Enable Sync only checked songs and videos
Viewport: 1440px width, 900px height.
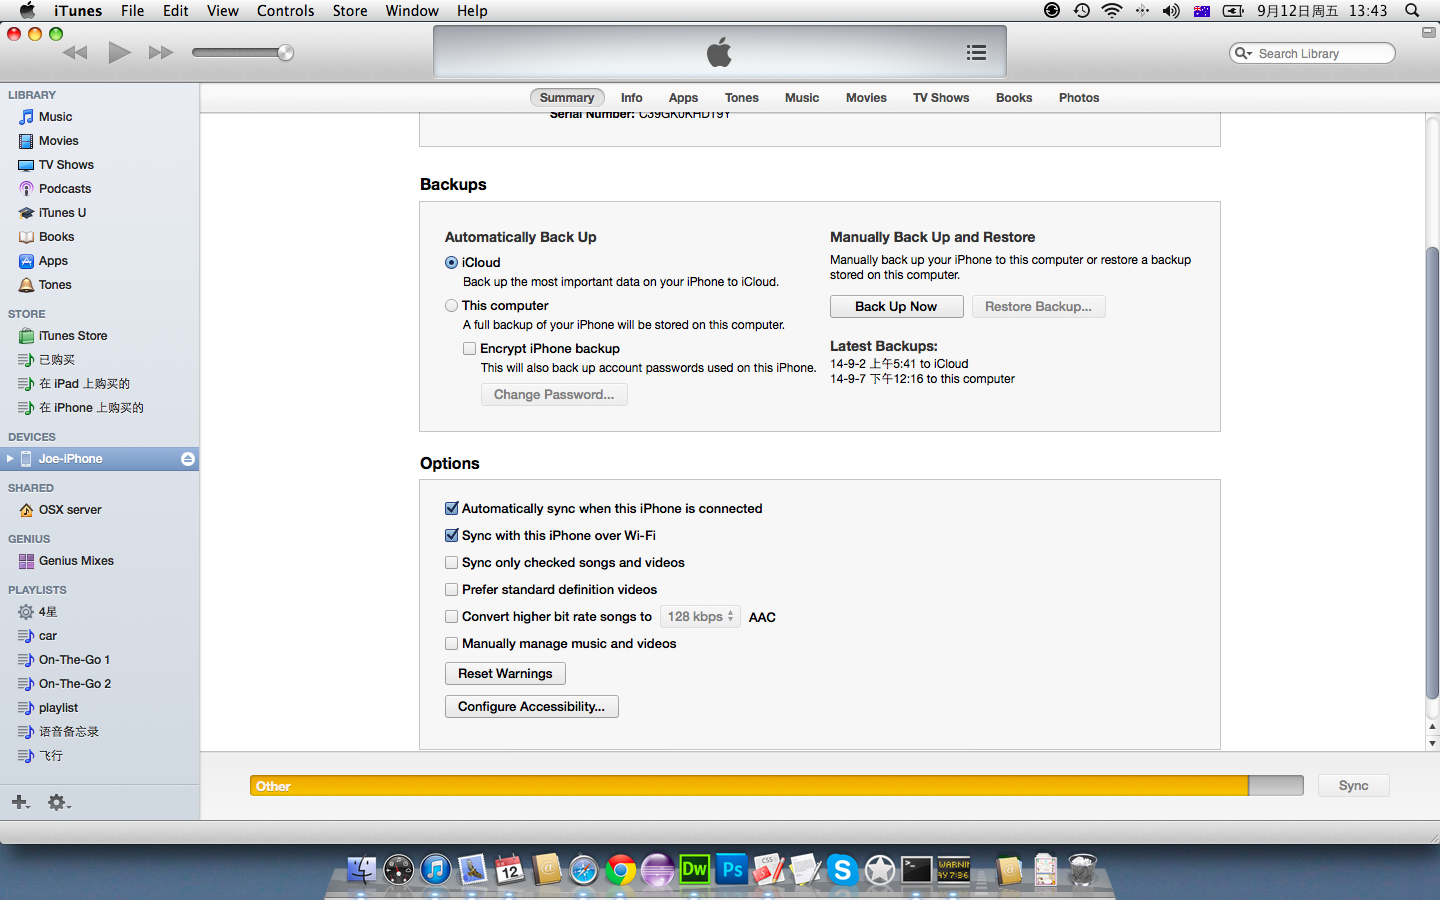click(452, 563)
